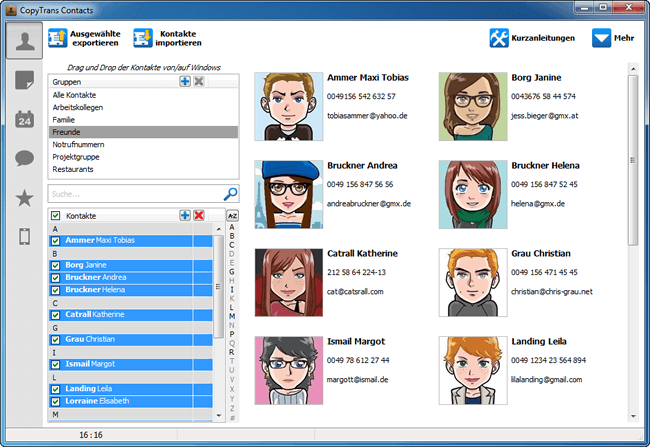The image size is (650, 447).
Task: Click email tobiasammer@yahoo.de
Action: pos(367,116)
